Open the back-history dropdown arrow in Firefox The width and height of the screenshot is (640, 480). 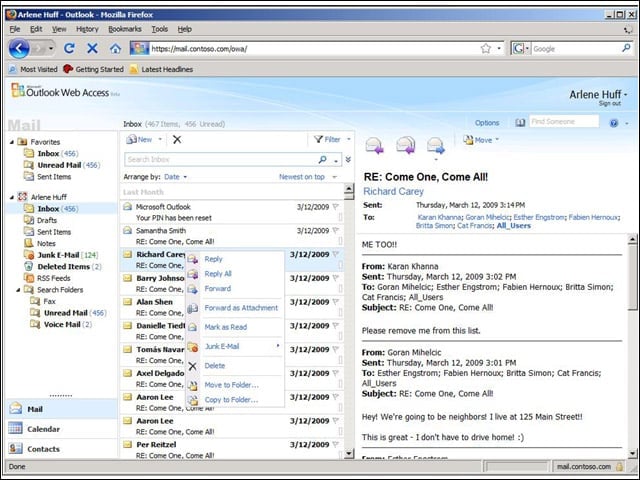51,49
